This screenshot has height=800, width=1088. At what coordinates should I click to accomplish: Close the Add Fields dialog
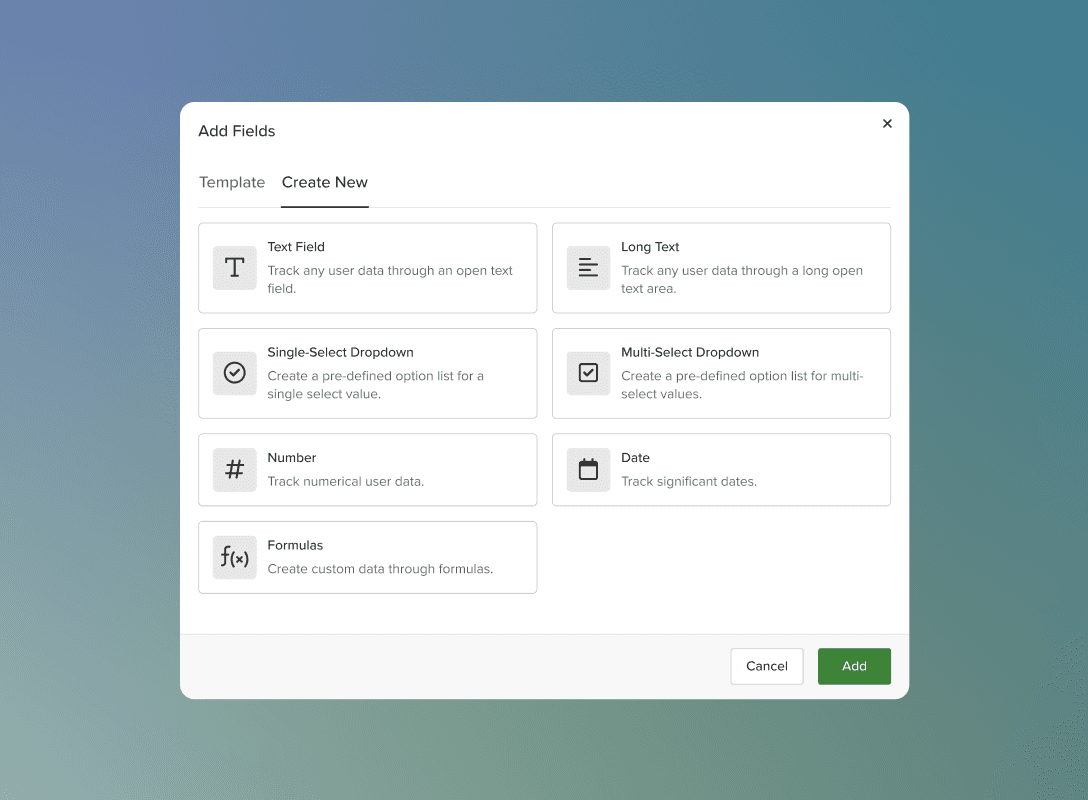pyautogui.click(x=887, y=124)
